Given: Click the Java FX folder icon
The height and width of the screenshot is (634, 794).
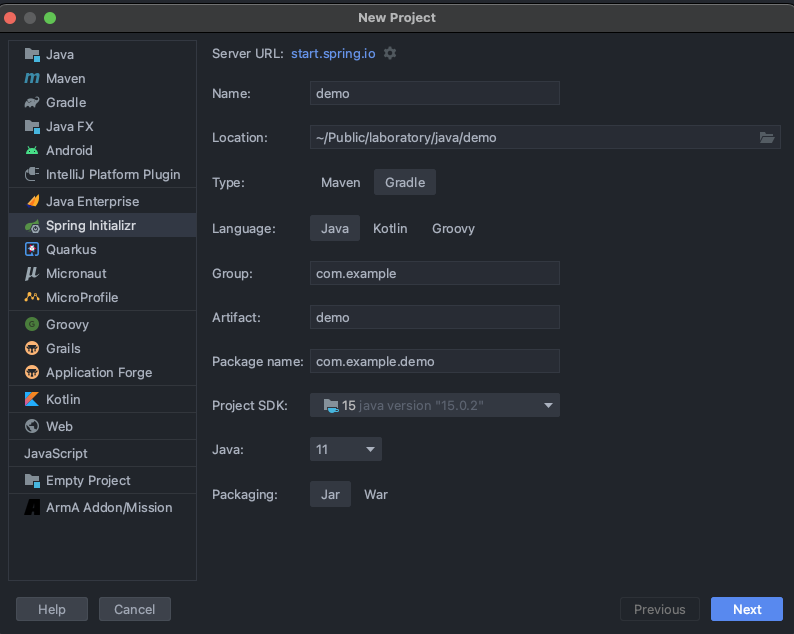Looking at the screenshot, I should click(32, 127).
